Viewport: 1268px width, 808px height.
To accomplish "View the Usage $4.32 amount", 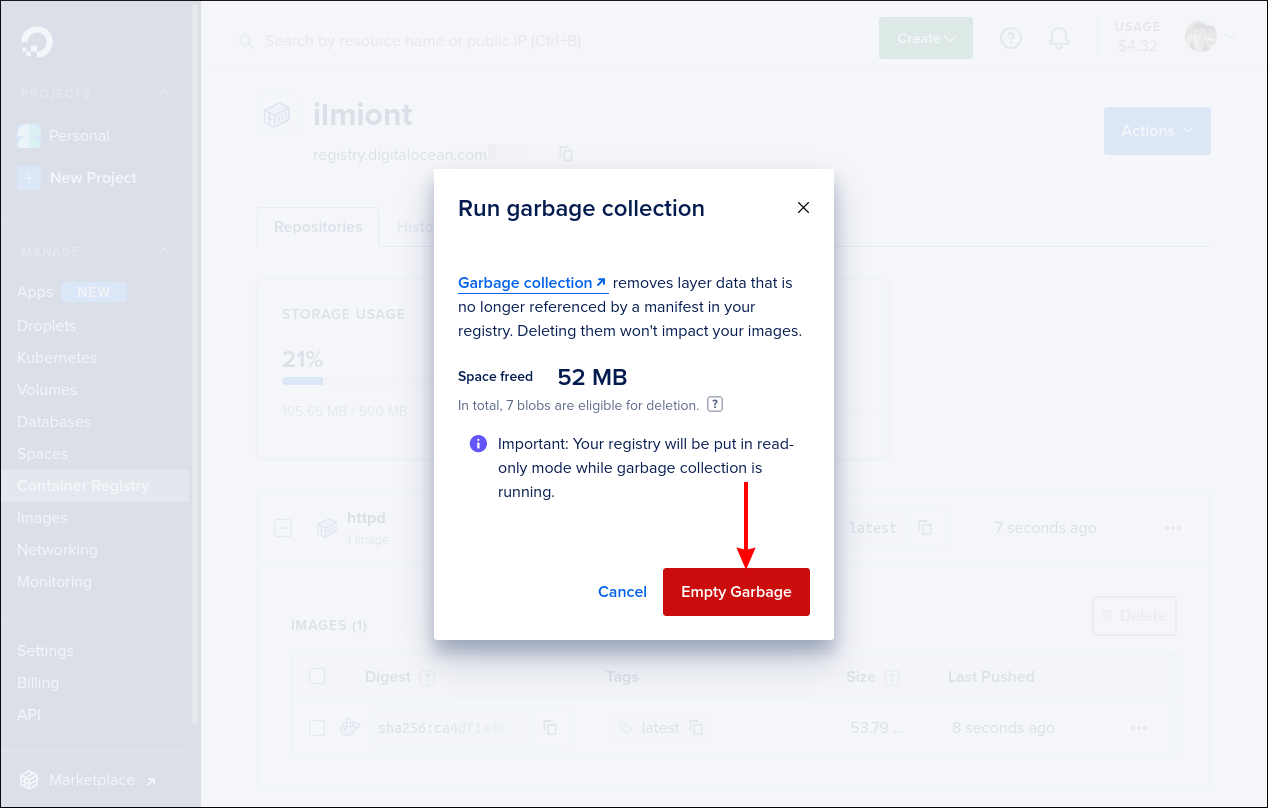I will [1137, 46].
